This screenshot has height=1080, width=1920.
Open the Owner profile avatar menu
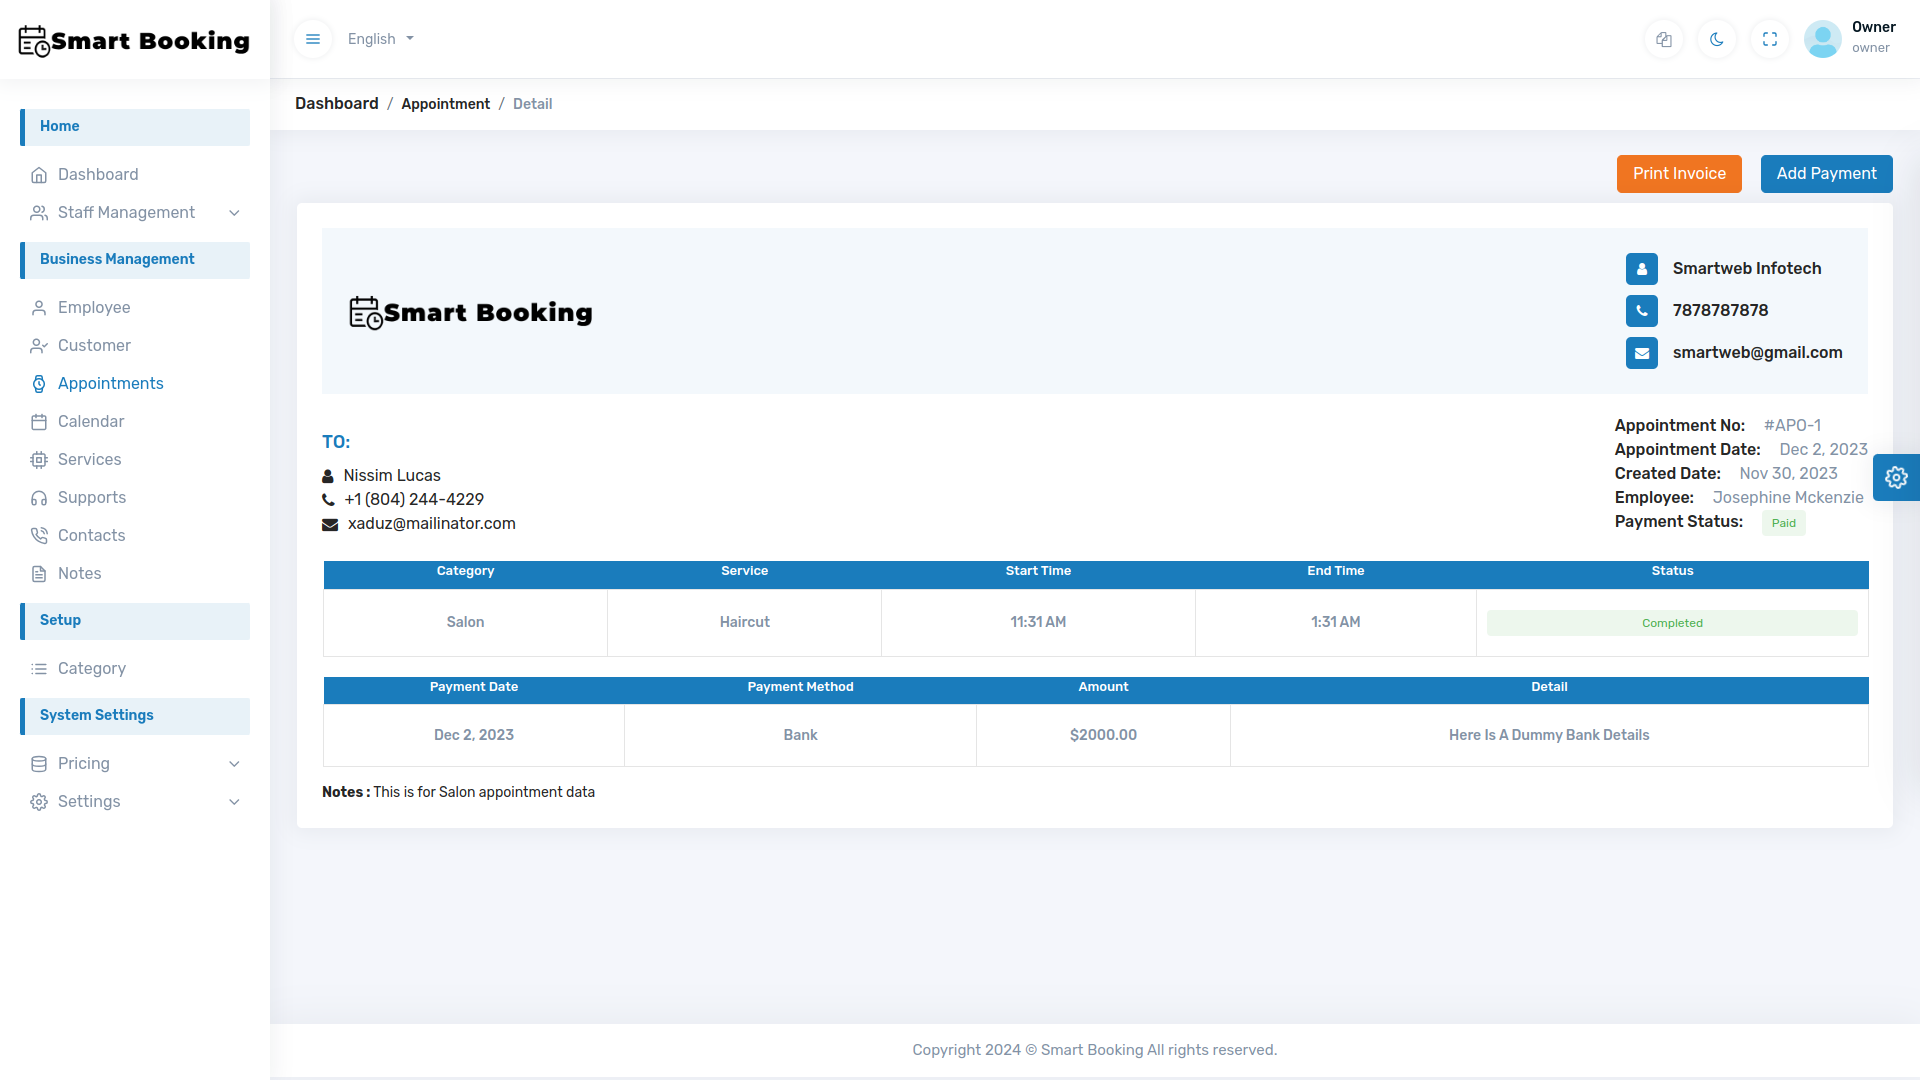point(1822,39)
